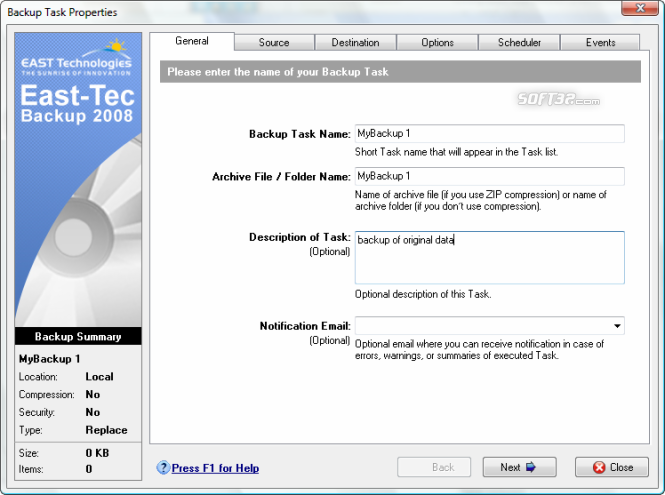Click the Backup Summary header
The height and width of the screenshot is (495, 665).
(78, 336)
